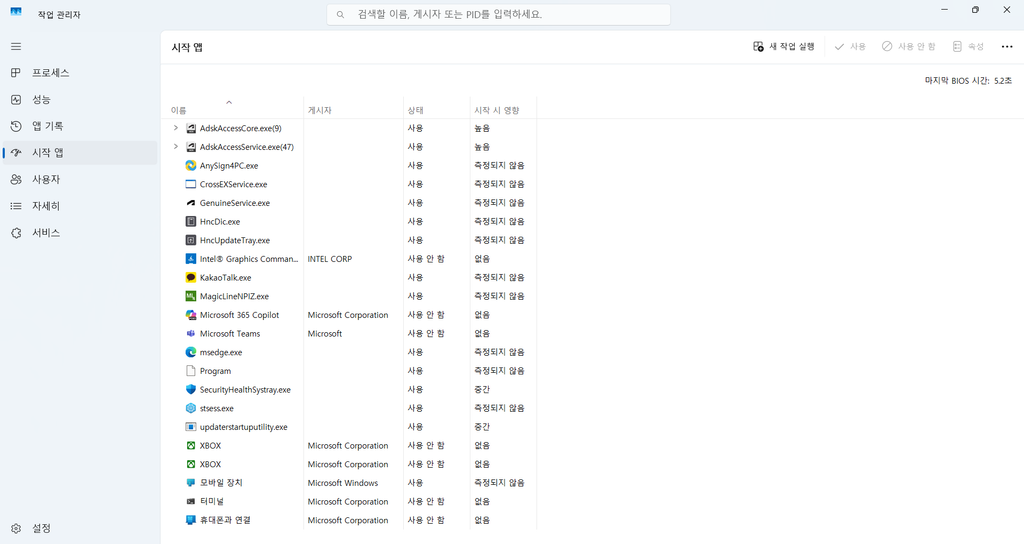Click the CrossEXService.exe icon
The image size is (1024, 544).
click(191, 184)
